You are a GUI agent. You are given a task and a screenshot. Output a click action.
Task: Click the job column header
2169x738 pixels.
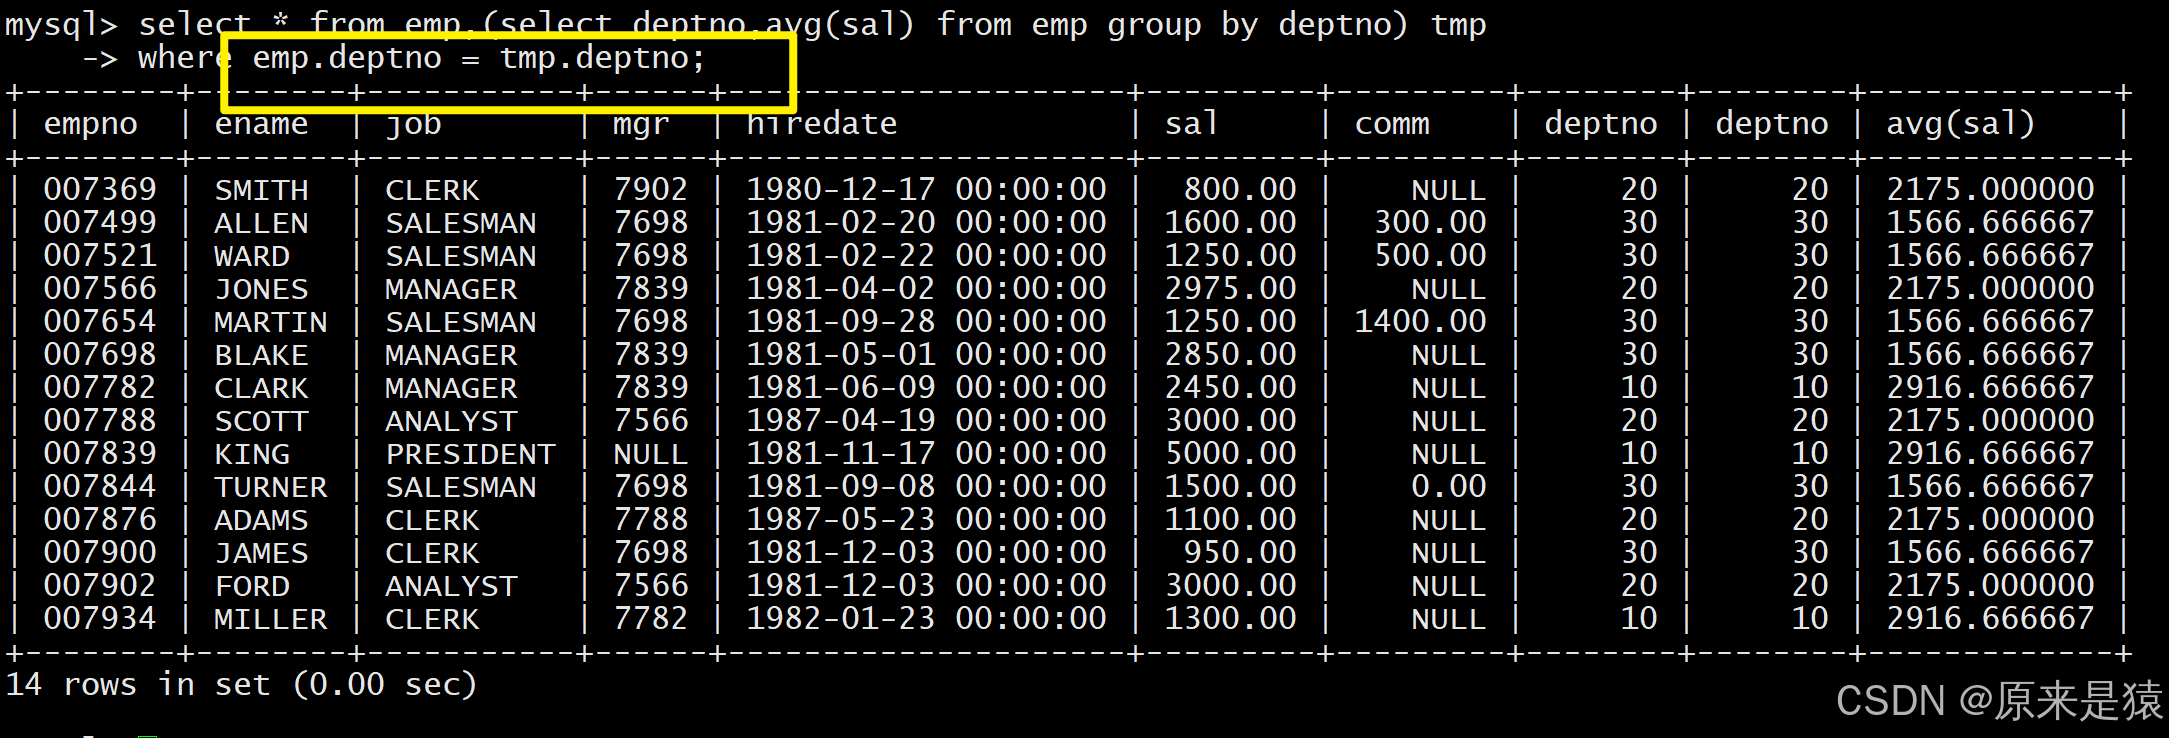[x=413, y=124]
